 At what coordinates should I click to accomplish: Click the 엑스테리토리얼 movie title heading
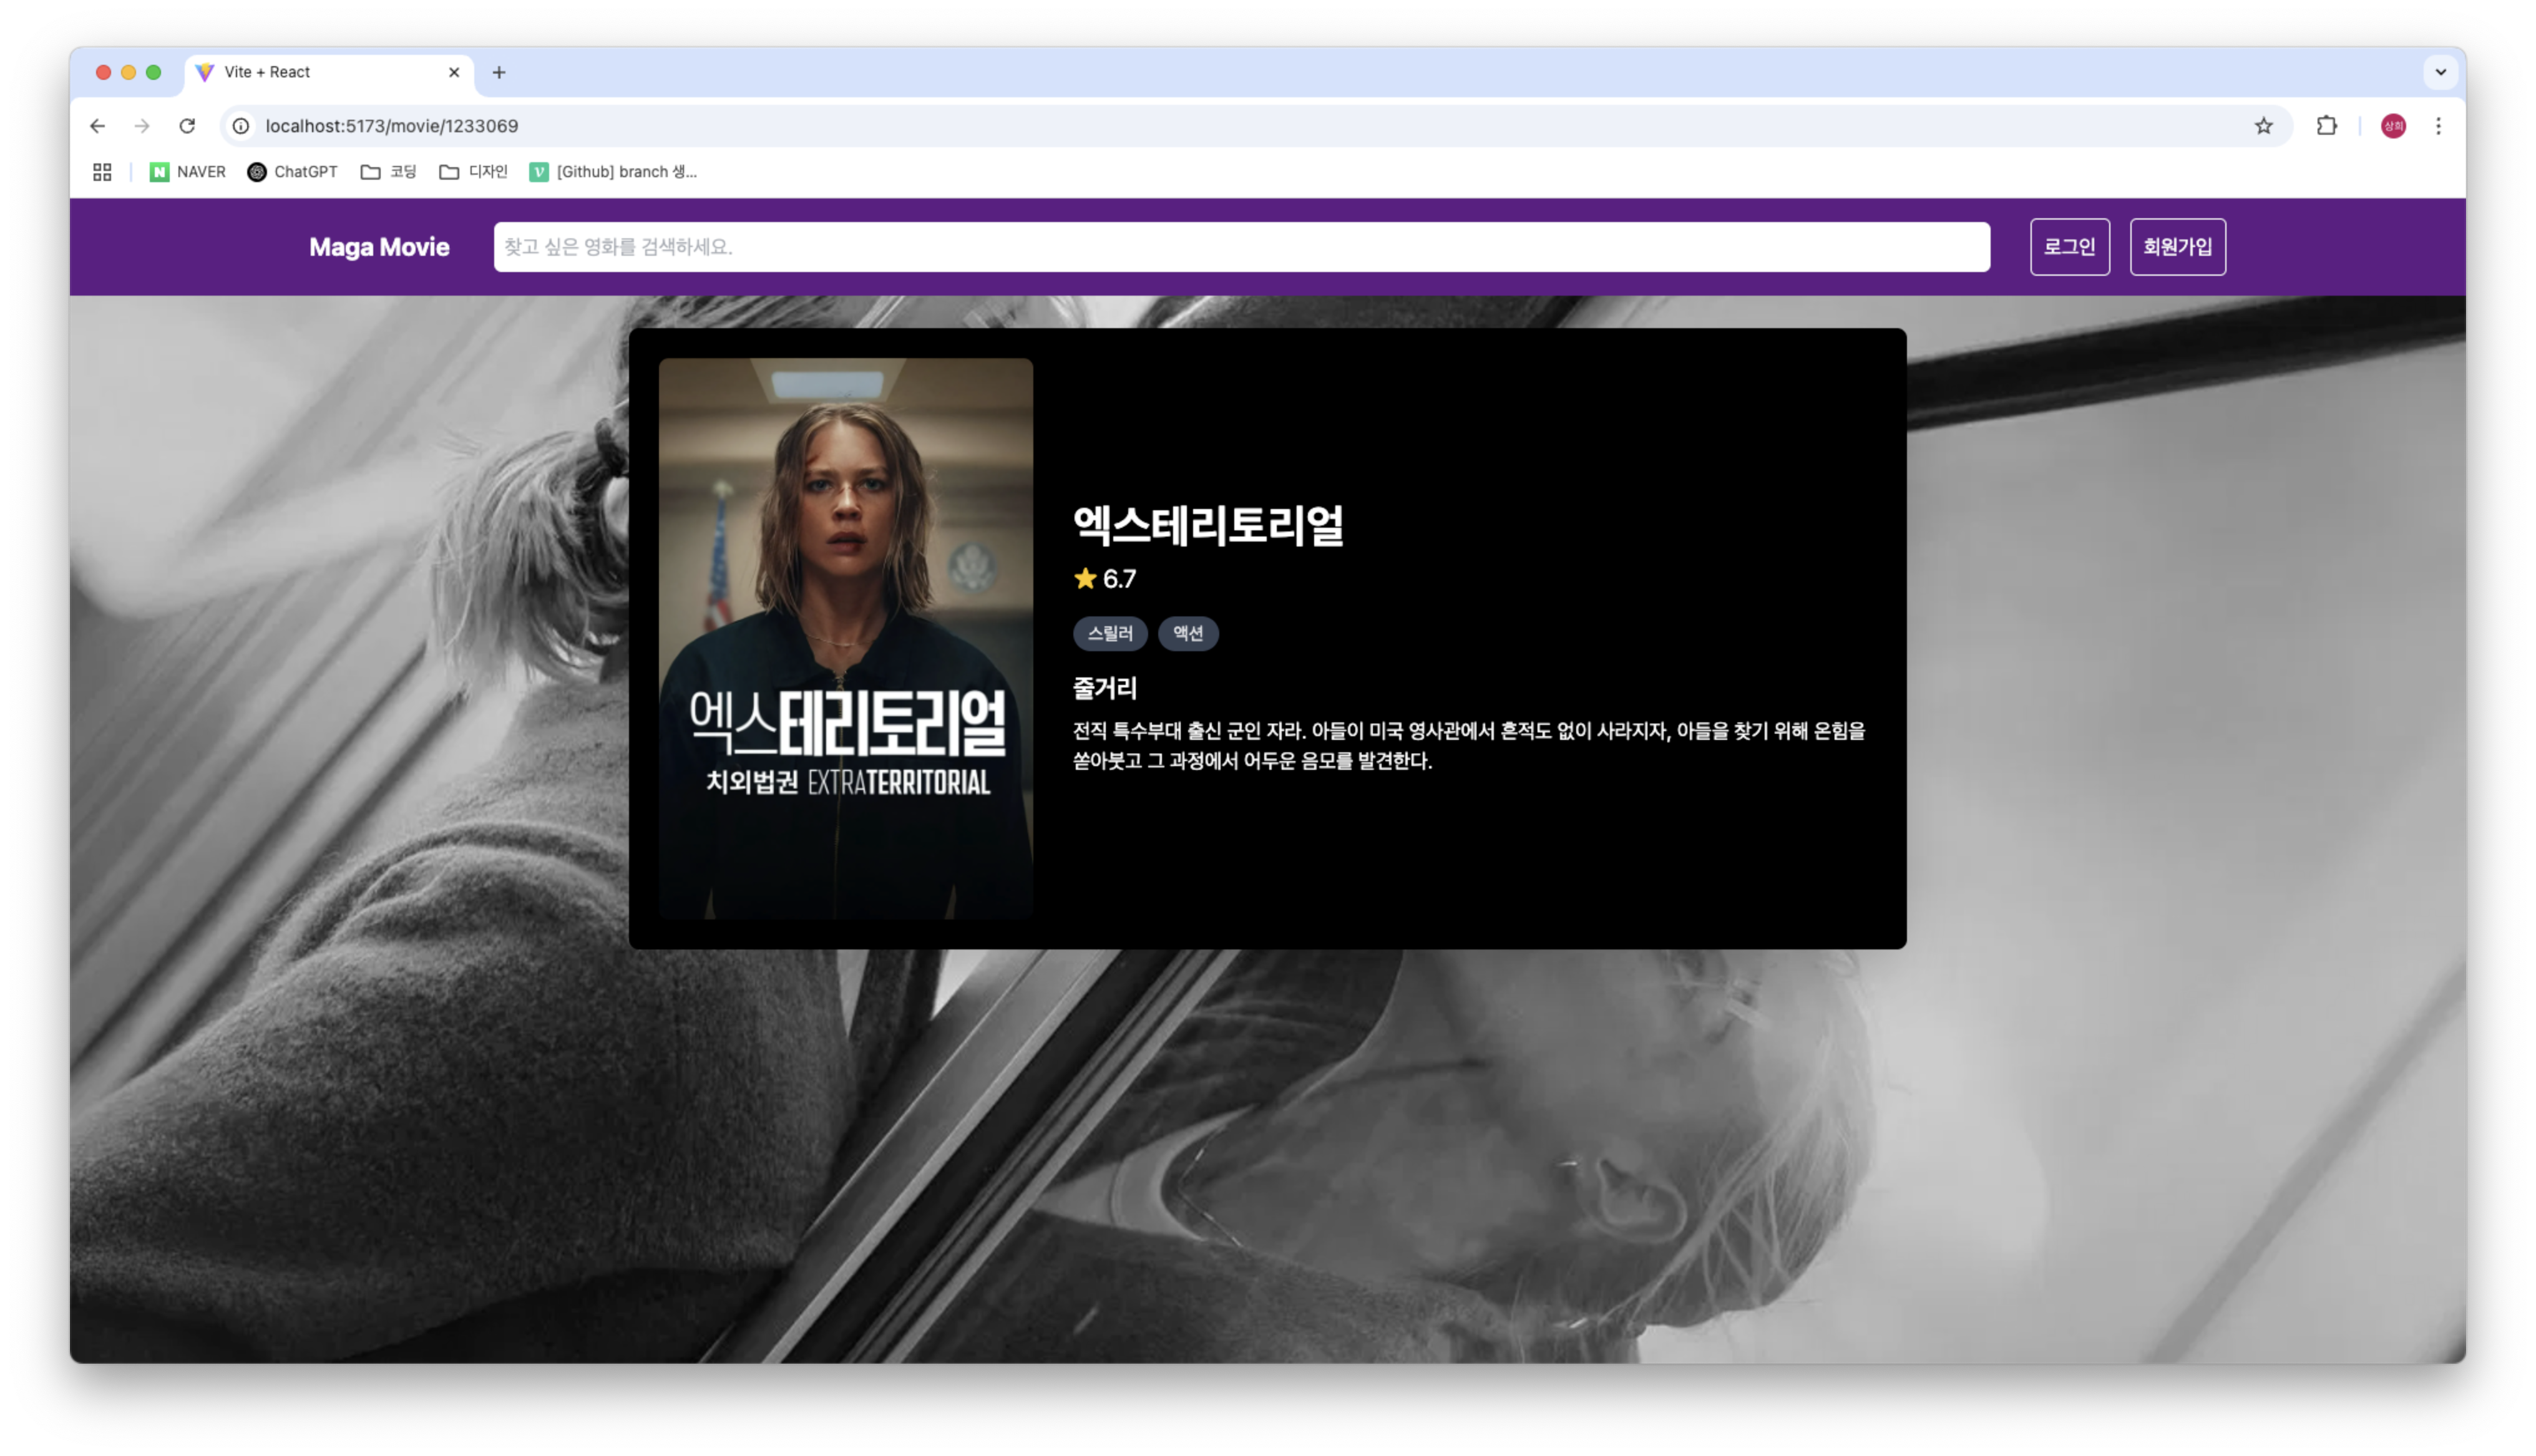(1208, 525)
